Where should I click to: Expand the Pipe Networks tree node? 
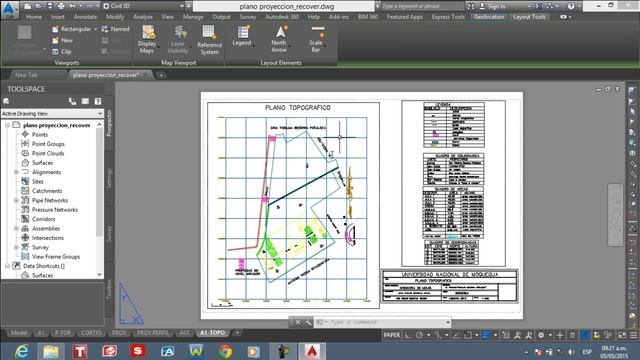point(16,200)
